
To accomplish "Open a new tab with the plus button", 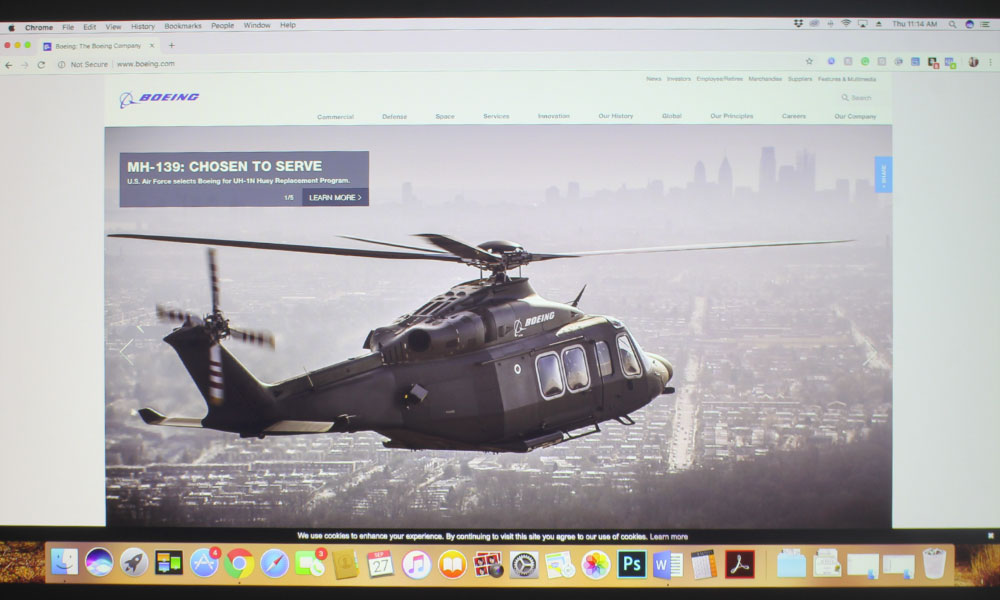I will (172, 45).
